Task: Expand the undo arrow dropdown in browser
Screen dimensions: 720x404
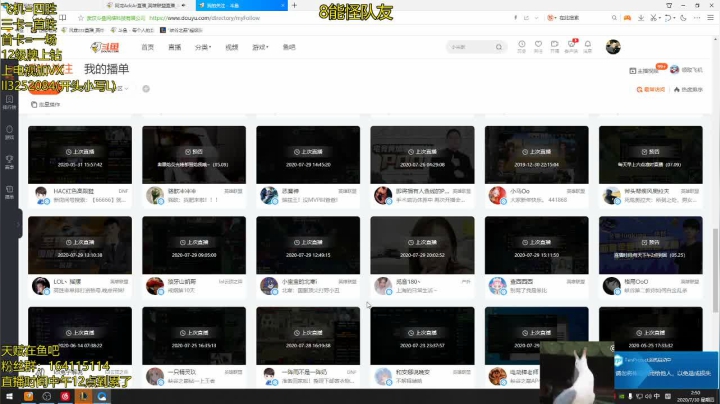Action: tap(673, 18)
